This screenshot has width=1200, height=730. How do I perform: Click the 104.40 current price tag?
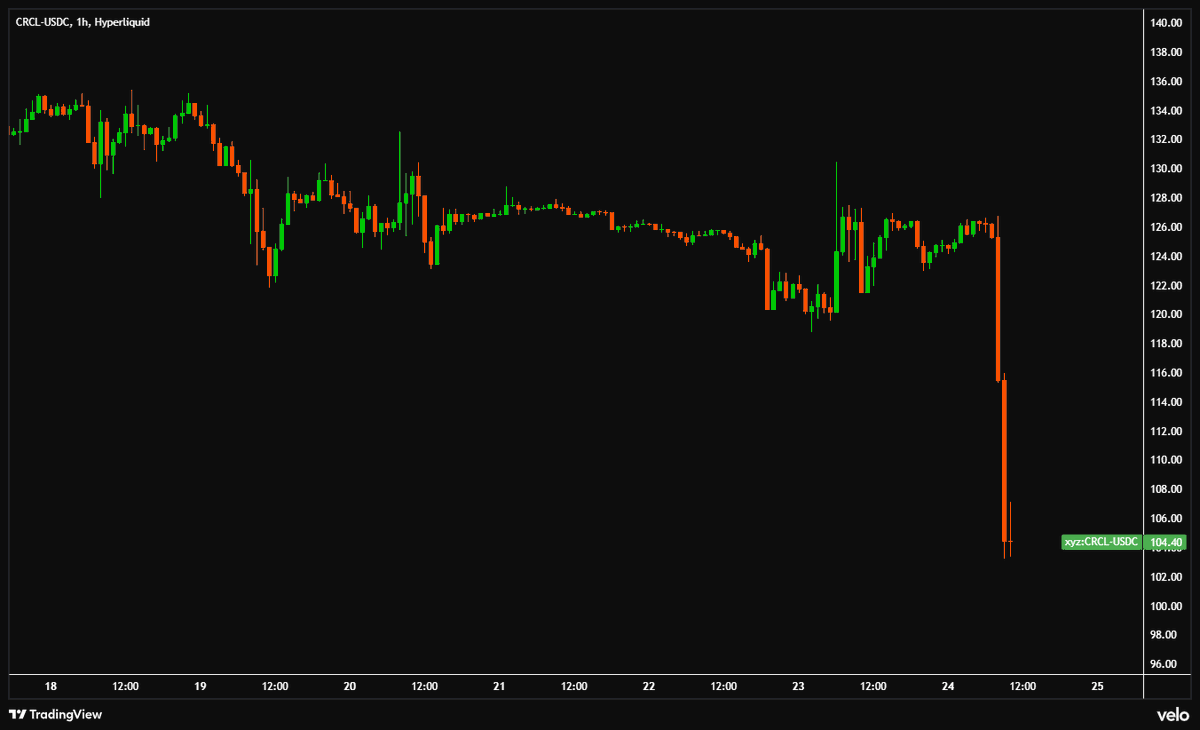point(1168,543)
